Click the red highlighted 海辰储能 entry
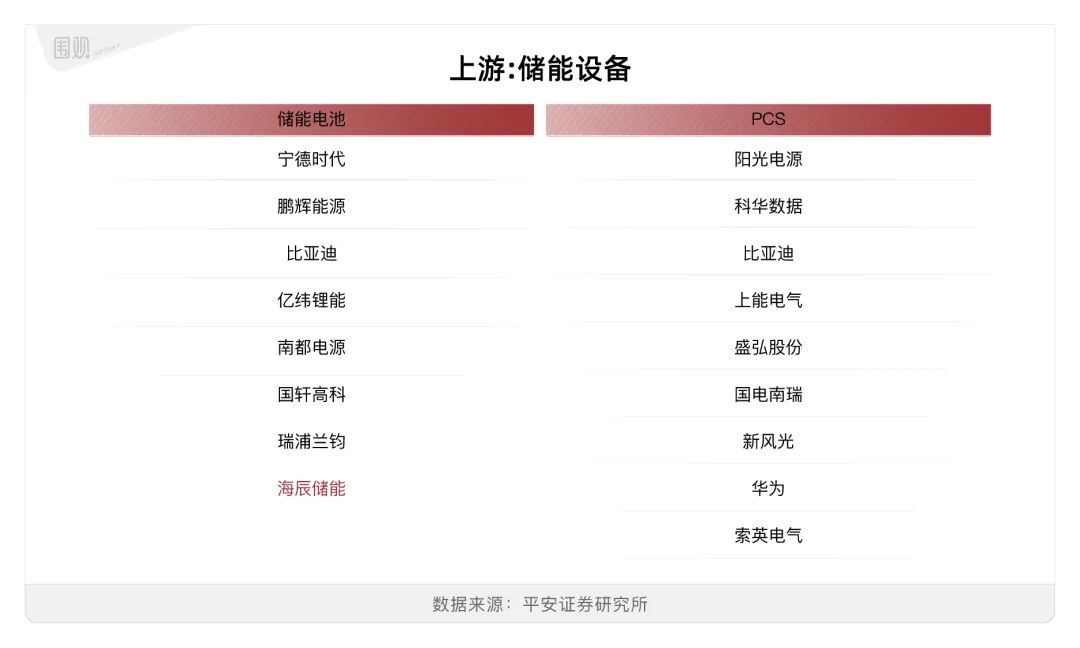 tap(311, 488)
